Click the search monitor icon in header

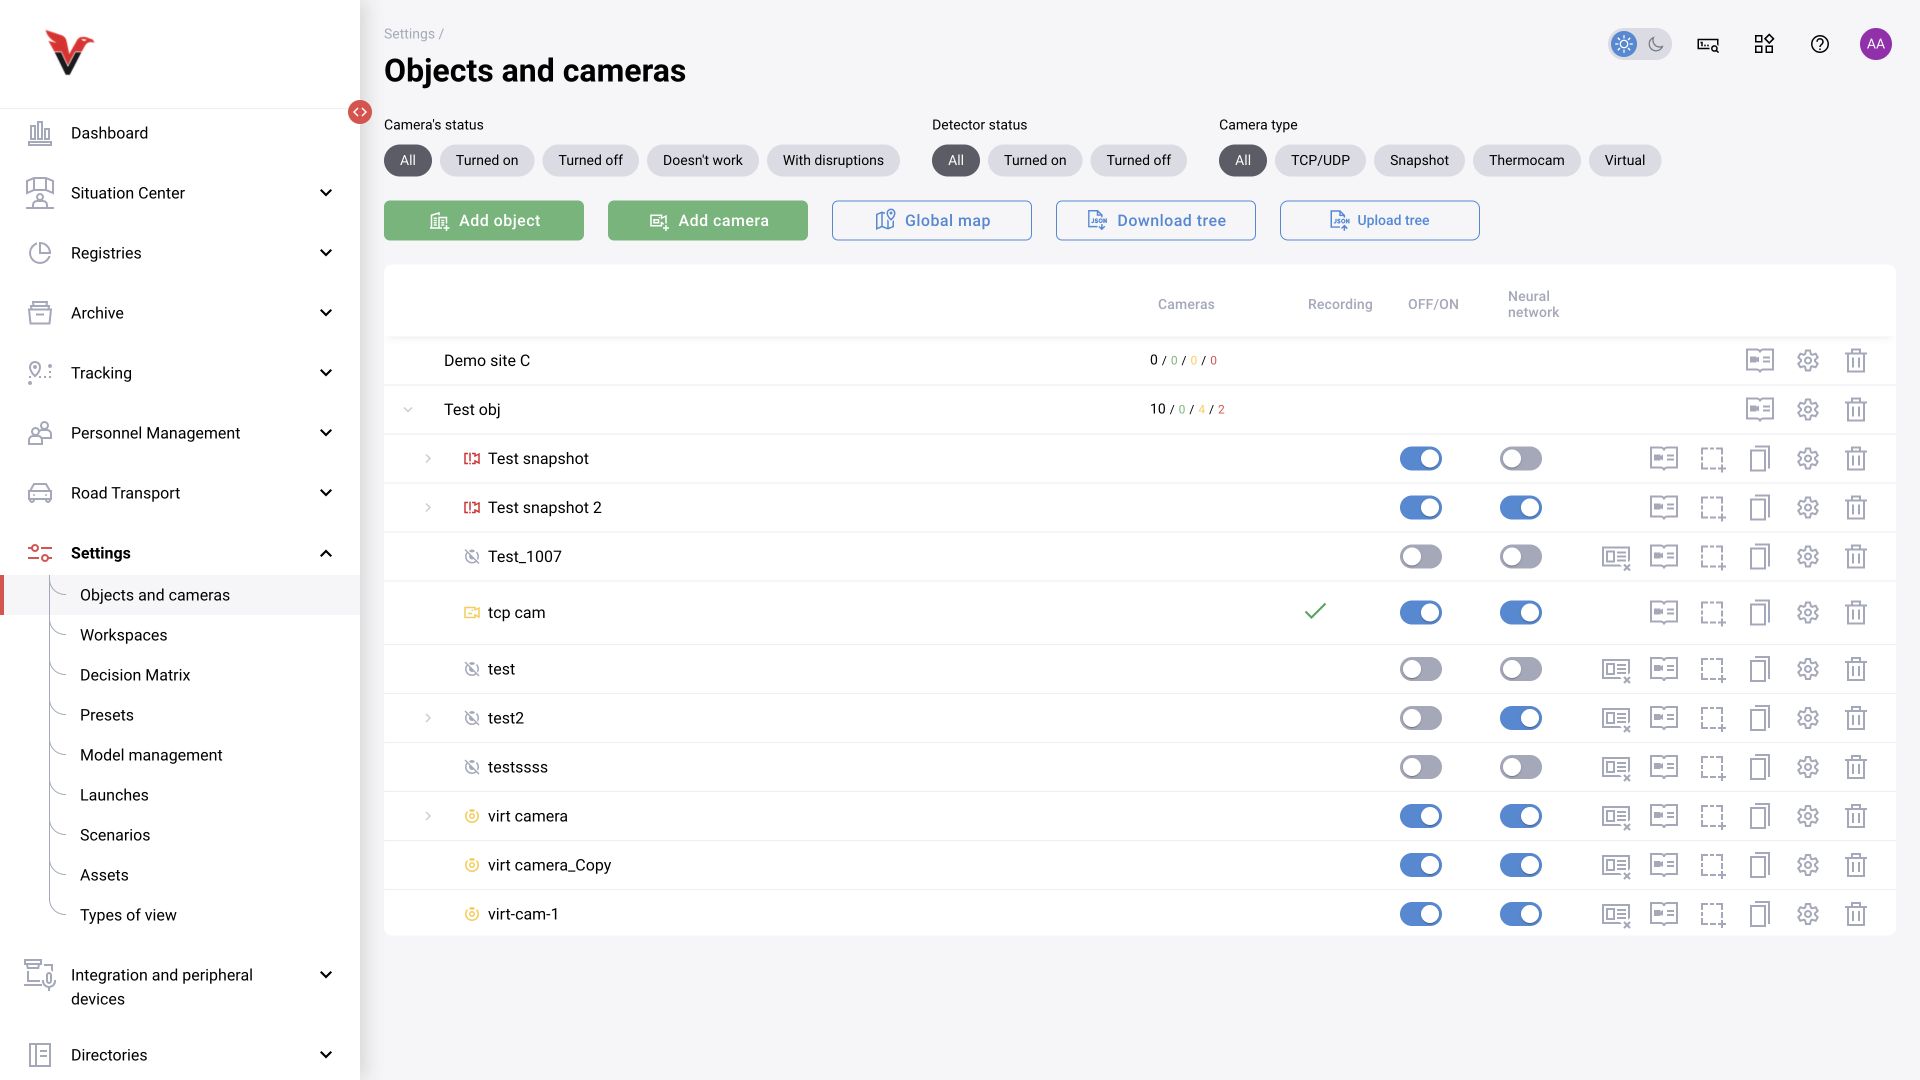pyautogui.click(x=1708, y=44)
